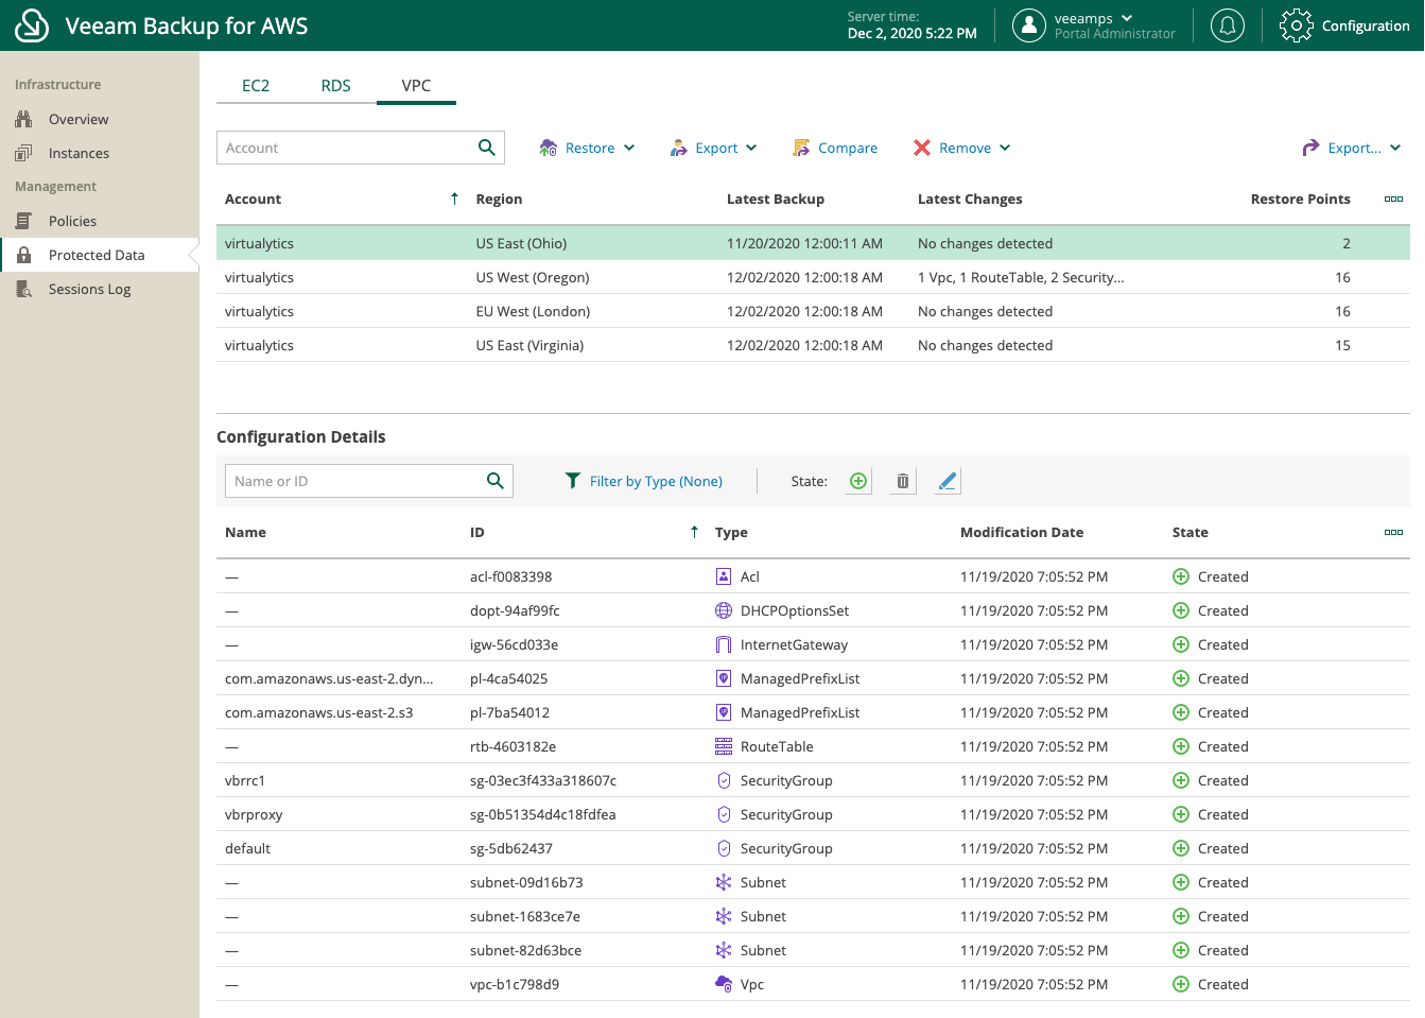Click the search magnifier in Account field
The width and height of the screenshot is (1425, 1018).
487,148
